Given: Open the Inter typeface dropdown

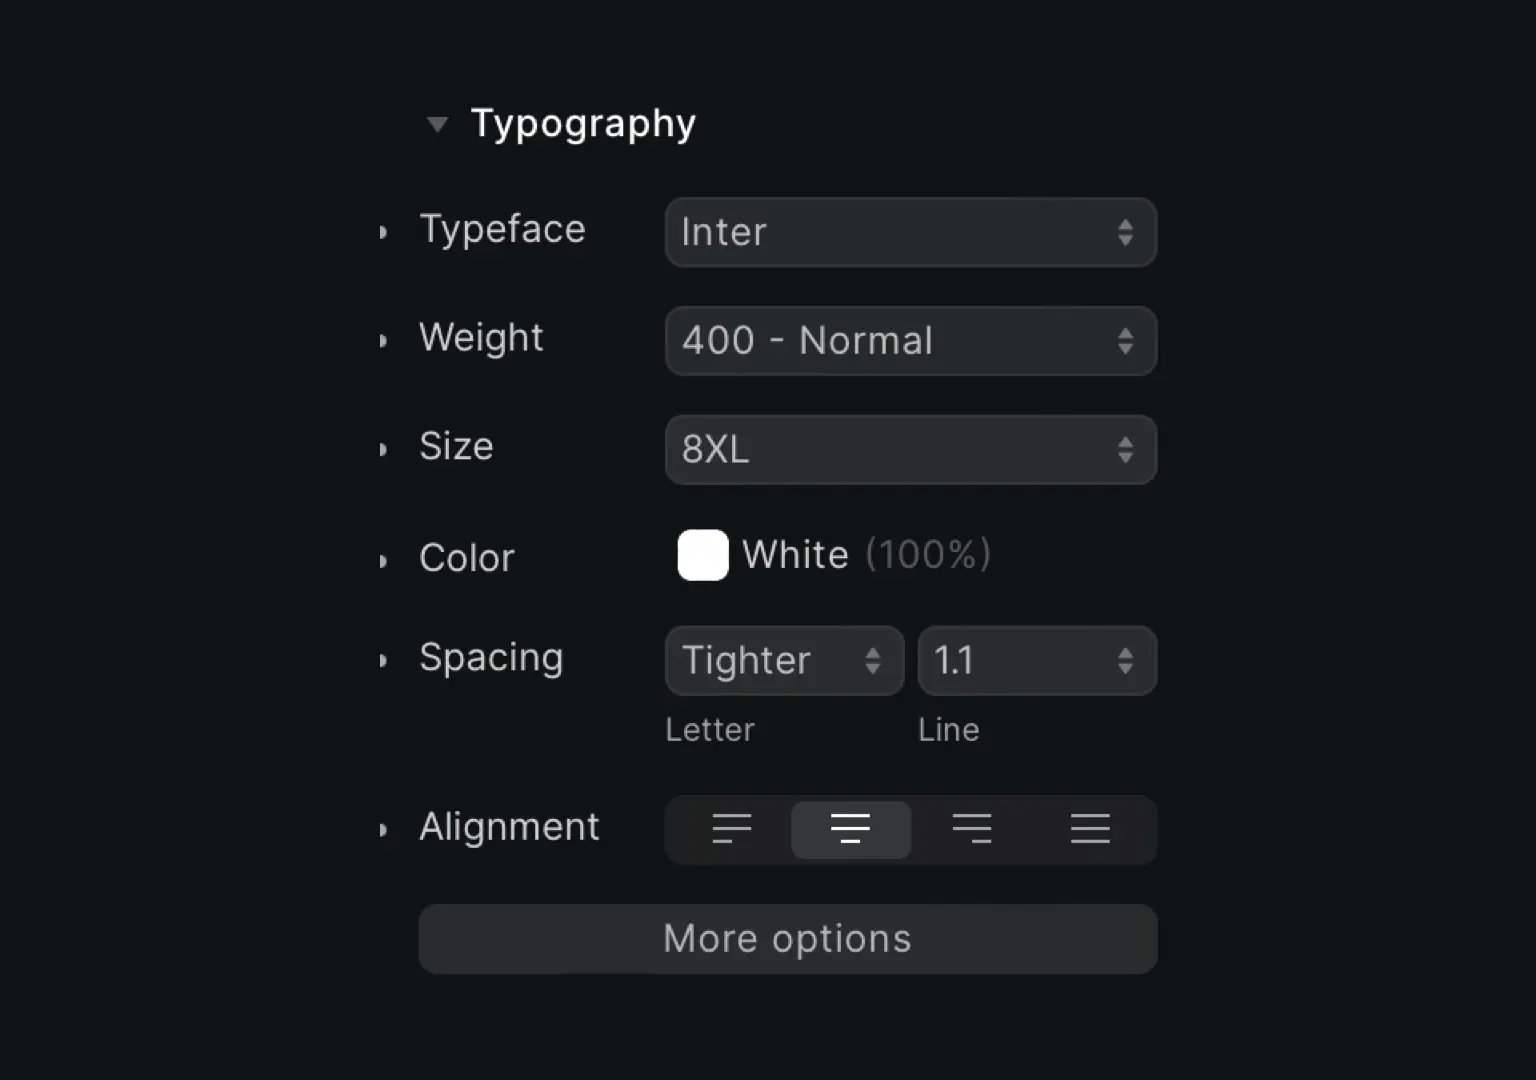Looking at the screenshot, I should (x=911, y=232).
